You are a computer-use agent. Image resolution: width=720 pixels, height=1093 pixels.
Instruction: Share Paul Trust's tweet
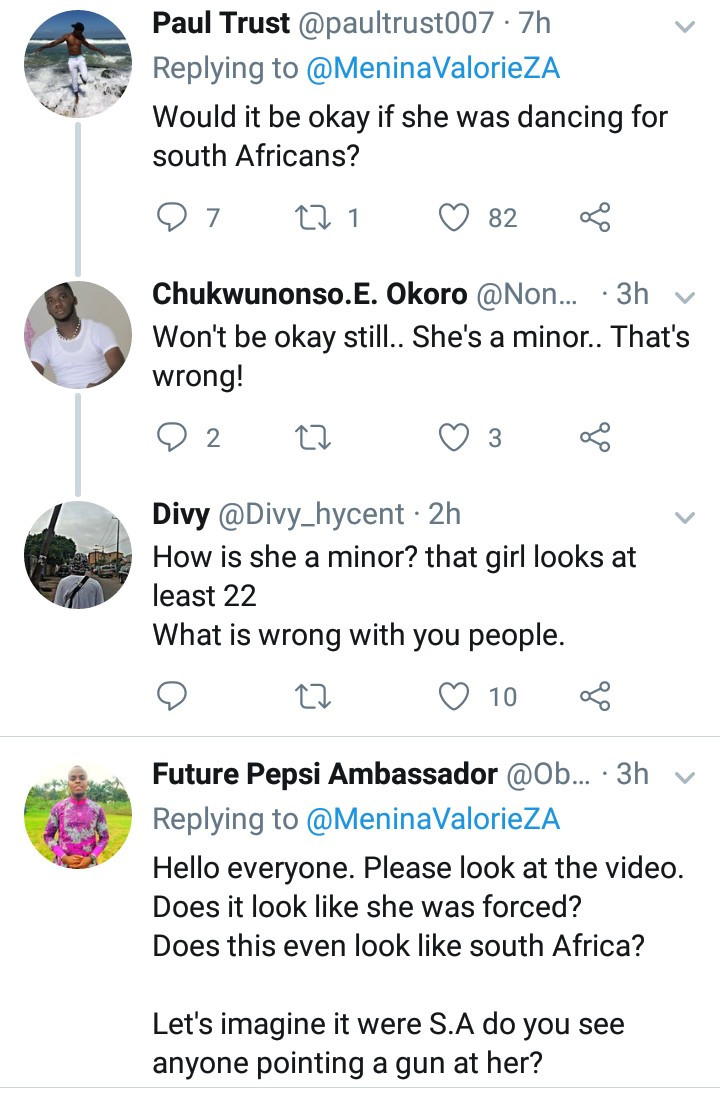(595, 217)
